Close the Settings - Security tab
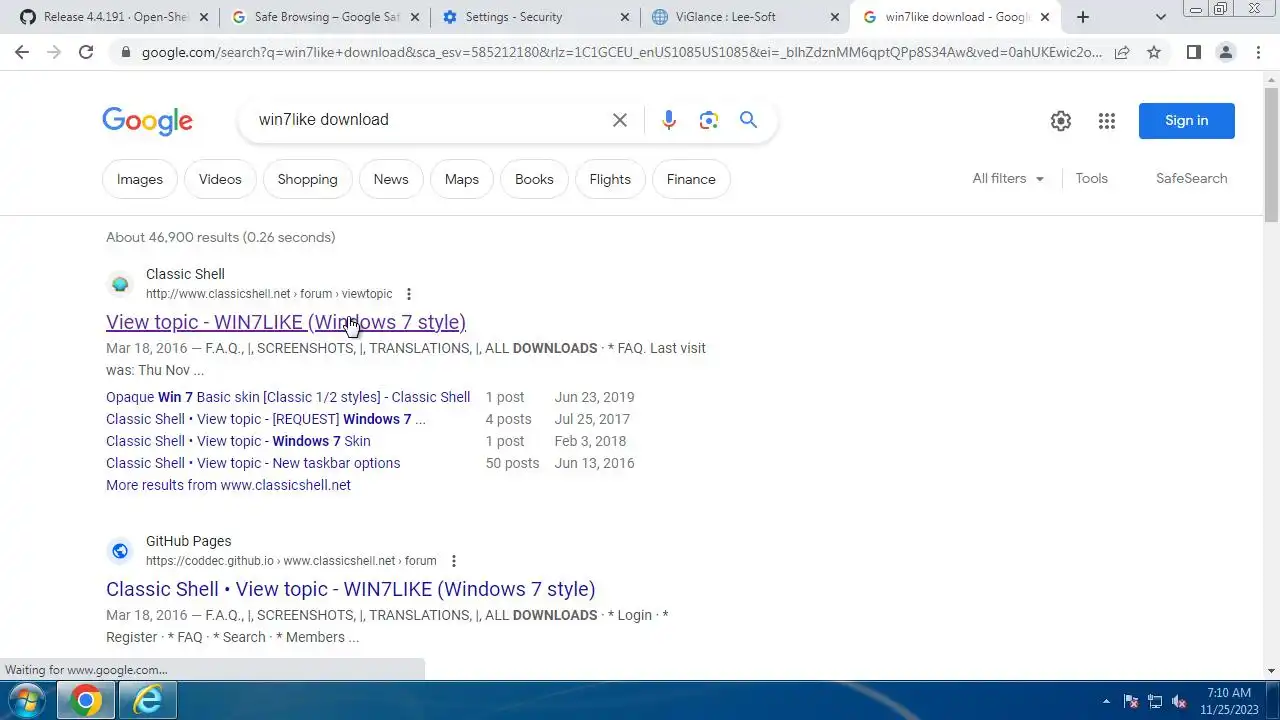1280x720 pixels. (625, 17)
